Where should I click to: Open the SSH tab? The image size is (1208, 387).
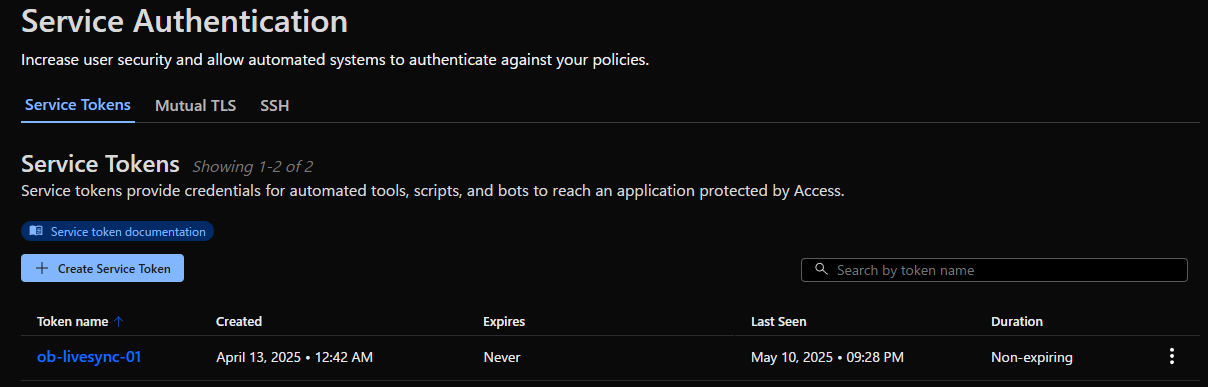pos(275,105)
